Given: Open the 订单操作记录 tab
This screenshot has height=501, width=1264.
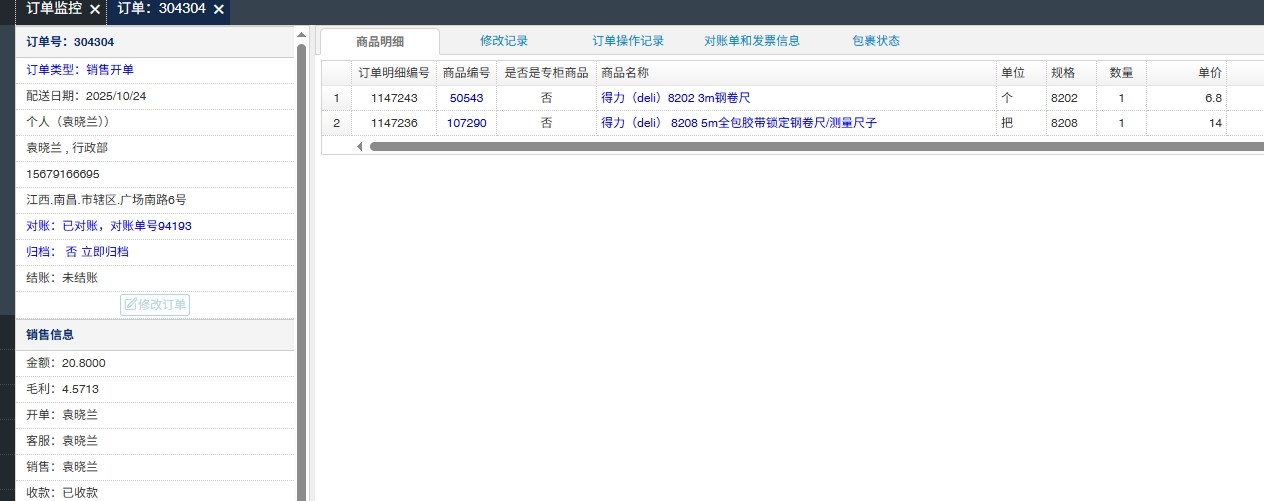Looking at the screenshot, I should coord(628,41).
